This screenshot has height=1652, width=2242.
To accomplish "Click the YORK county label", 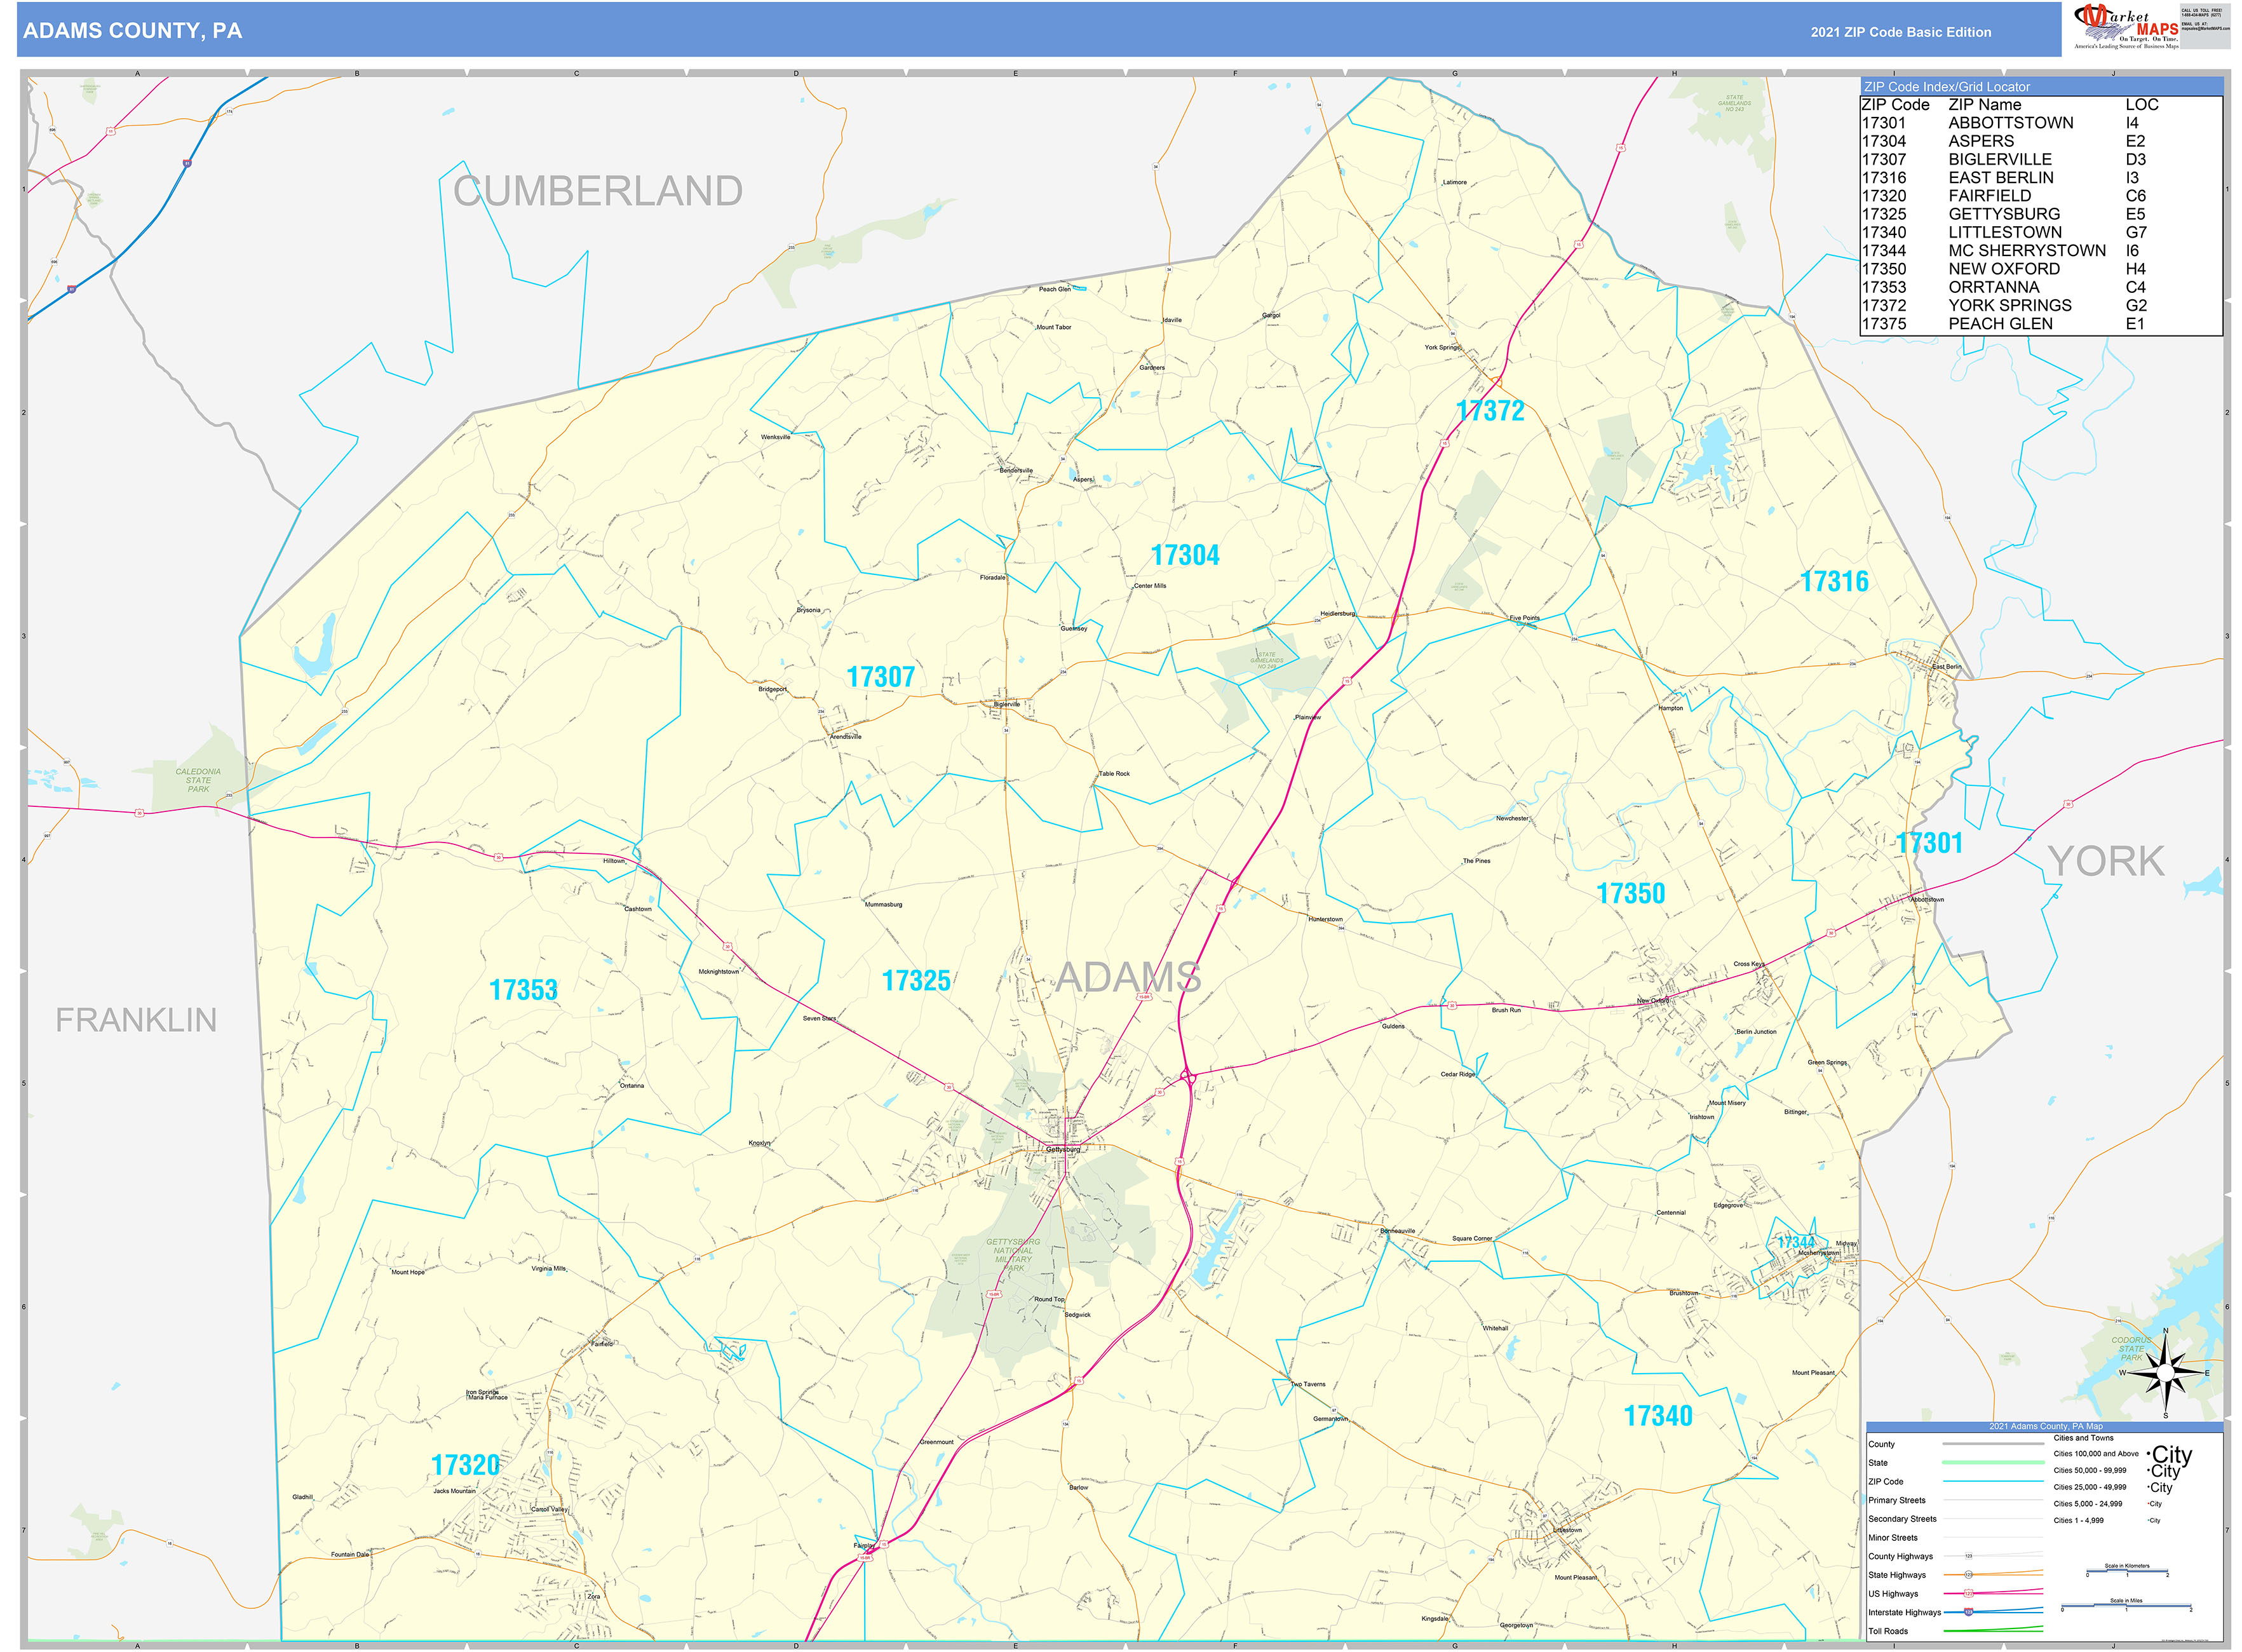I will pyautogui.click(x=2105, y=861).
